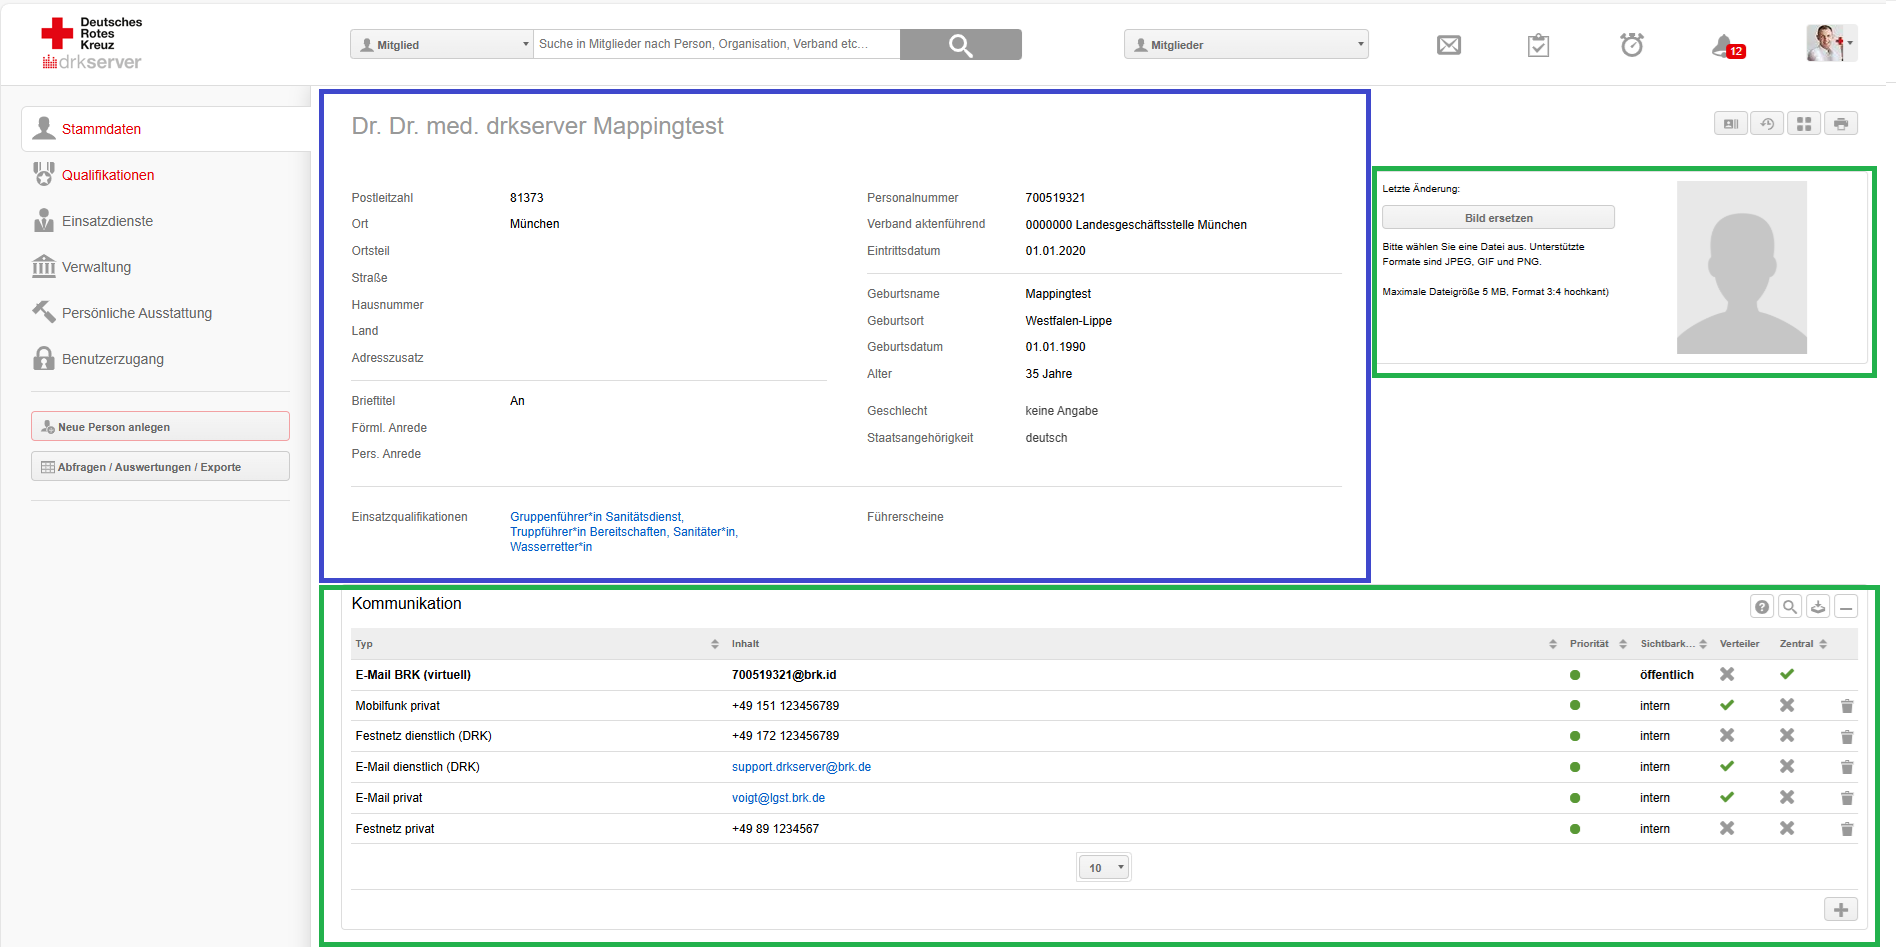
Task: Open Einsatzdienste in the sidebar
Action: click(107, 221)
